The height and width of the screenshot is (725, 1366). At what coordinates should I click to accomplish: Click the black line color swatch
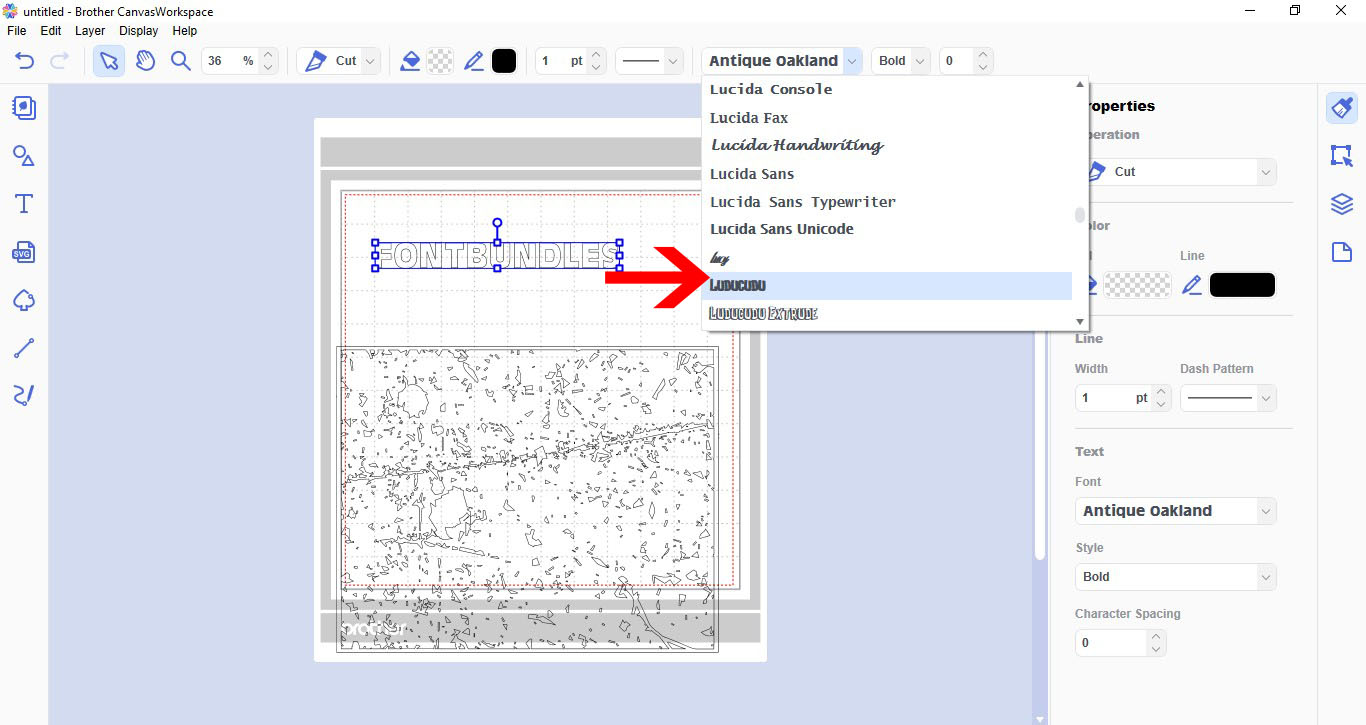1242,284
